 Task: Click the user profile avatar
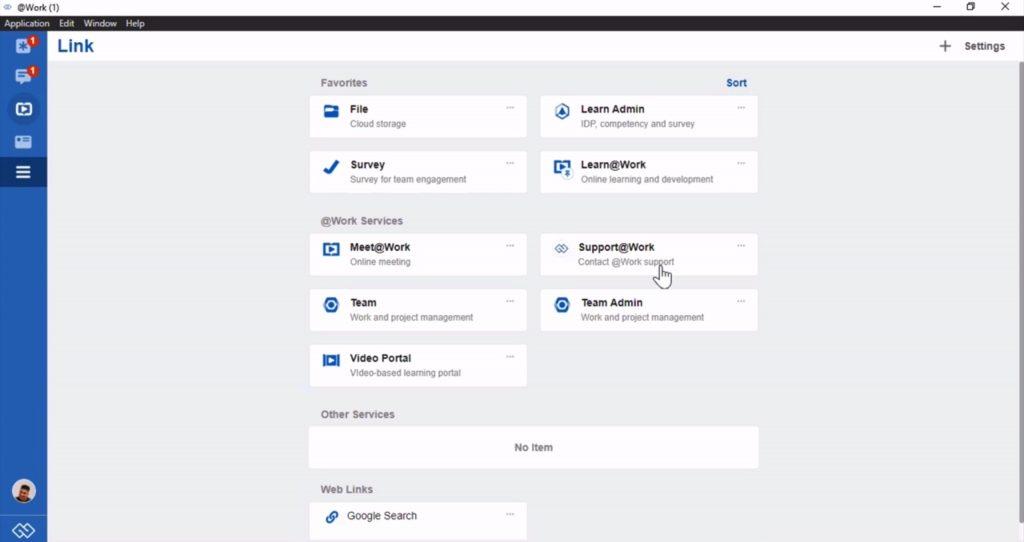click(x=23, y=491)
